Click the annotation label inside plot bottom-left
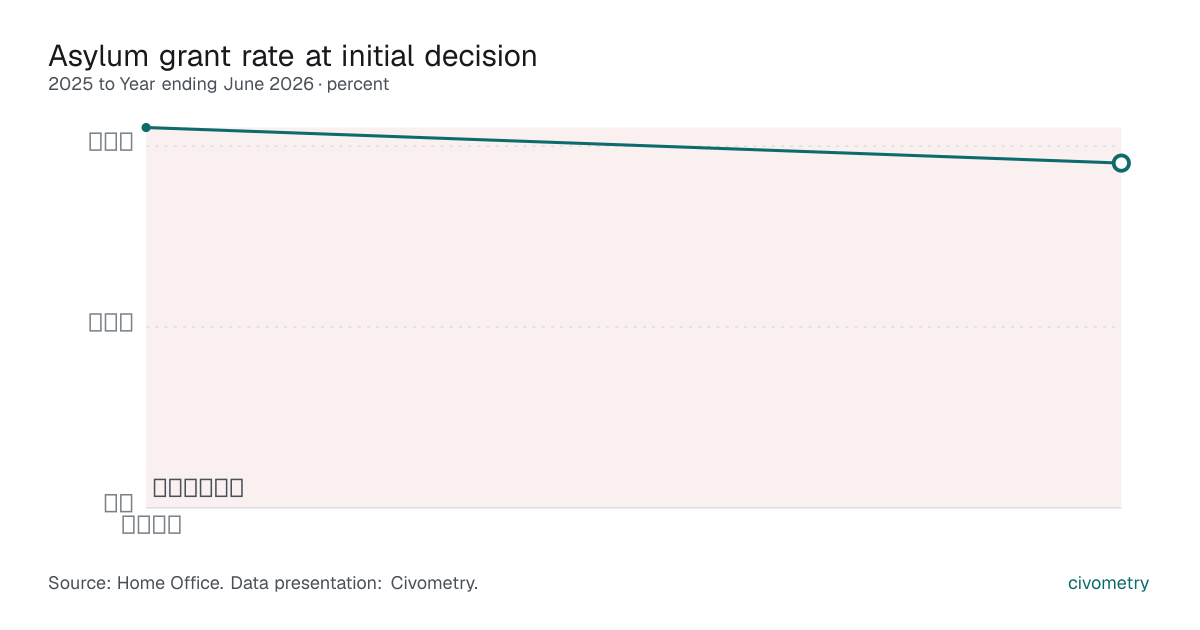The height and width of the screenshot is (630, 1200). (x=198, y=488)
